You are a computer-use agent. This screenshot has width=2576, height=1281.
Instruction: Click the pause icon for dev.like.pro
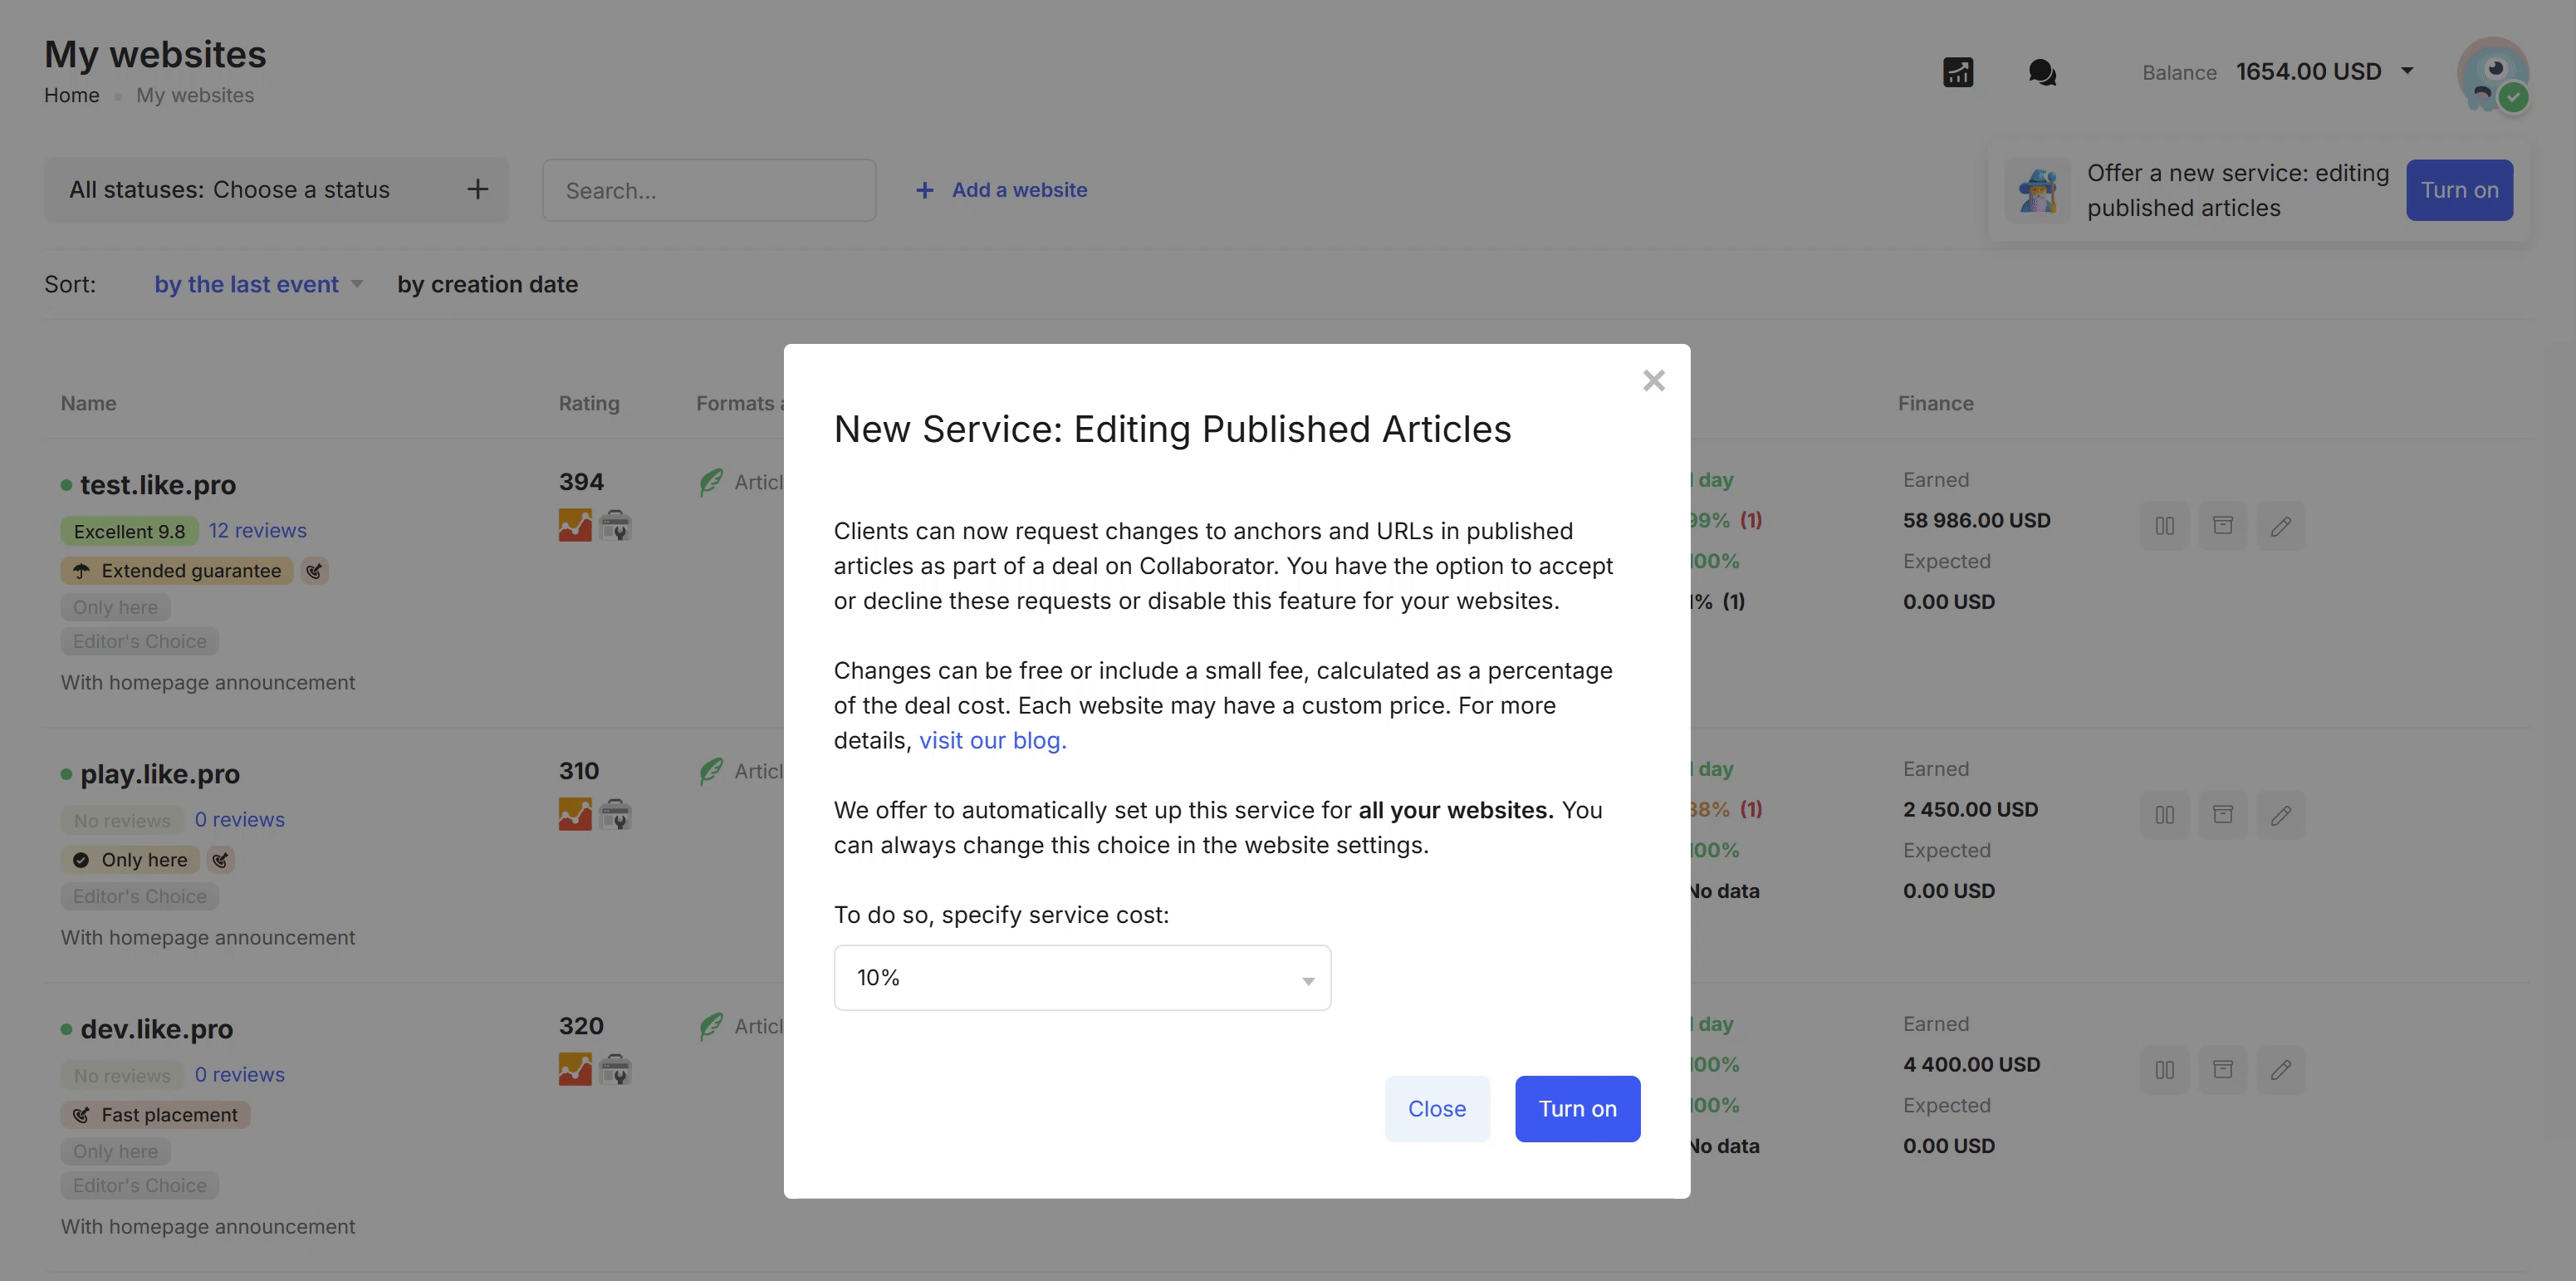click(x=2164, y=1070)
